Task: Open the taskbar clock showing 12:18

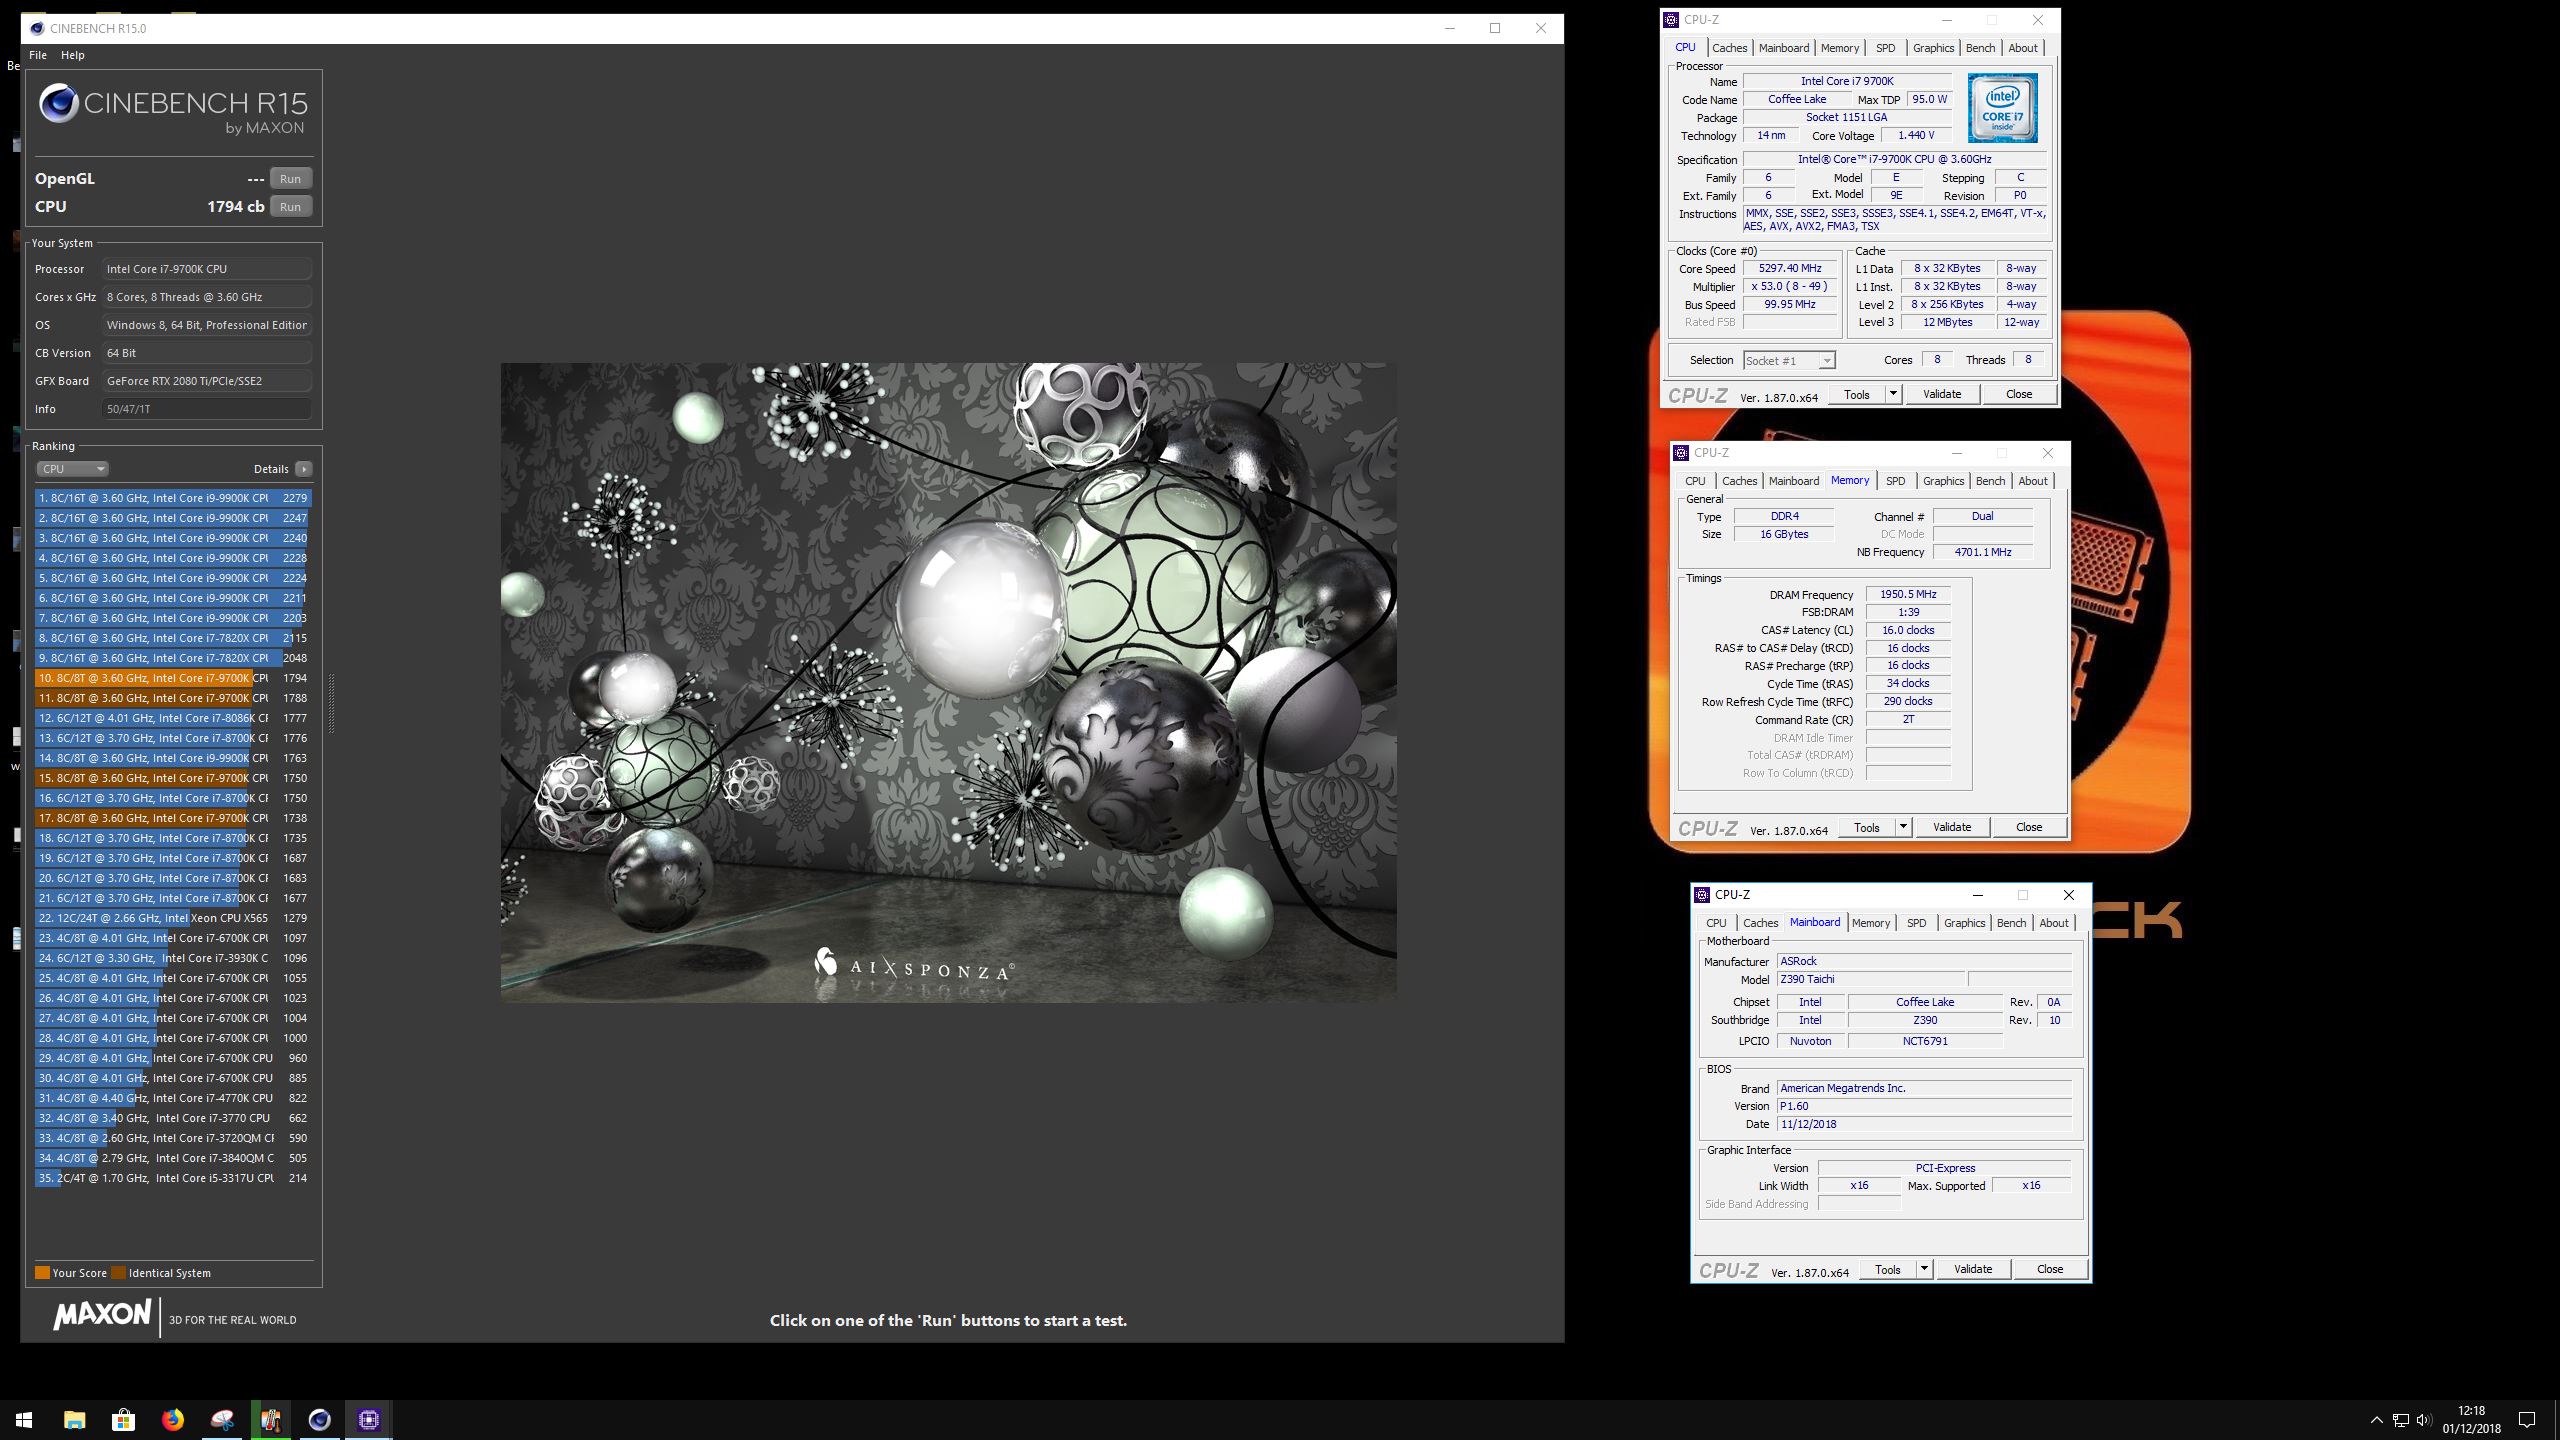Action: [2471, 1419]
